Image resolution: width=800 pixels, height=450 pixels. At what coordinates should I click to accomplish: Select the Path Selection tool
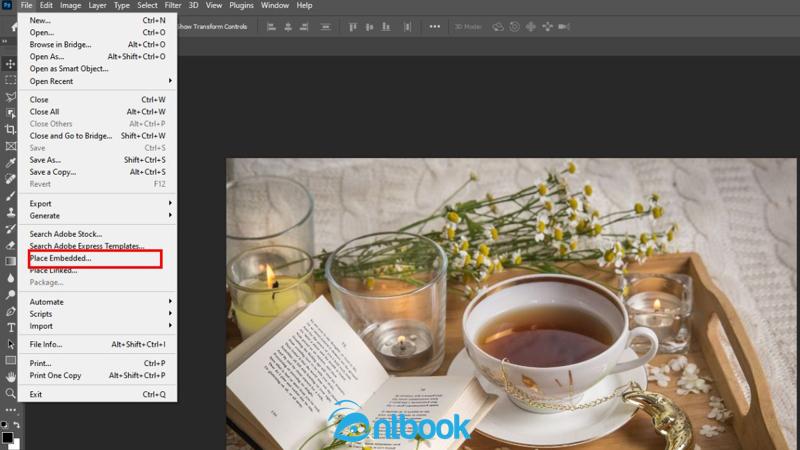pos(10,344)
